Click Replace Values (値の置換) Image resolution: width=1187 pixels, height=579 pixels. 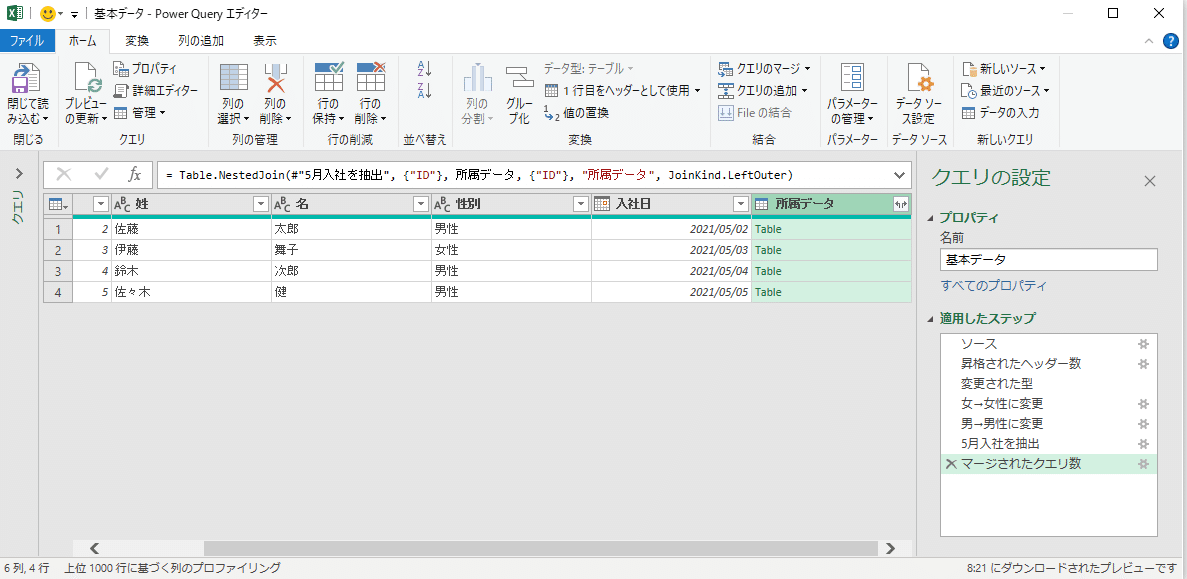pyautogui.click(x=576, y=113)
